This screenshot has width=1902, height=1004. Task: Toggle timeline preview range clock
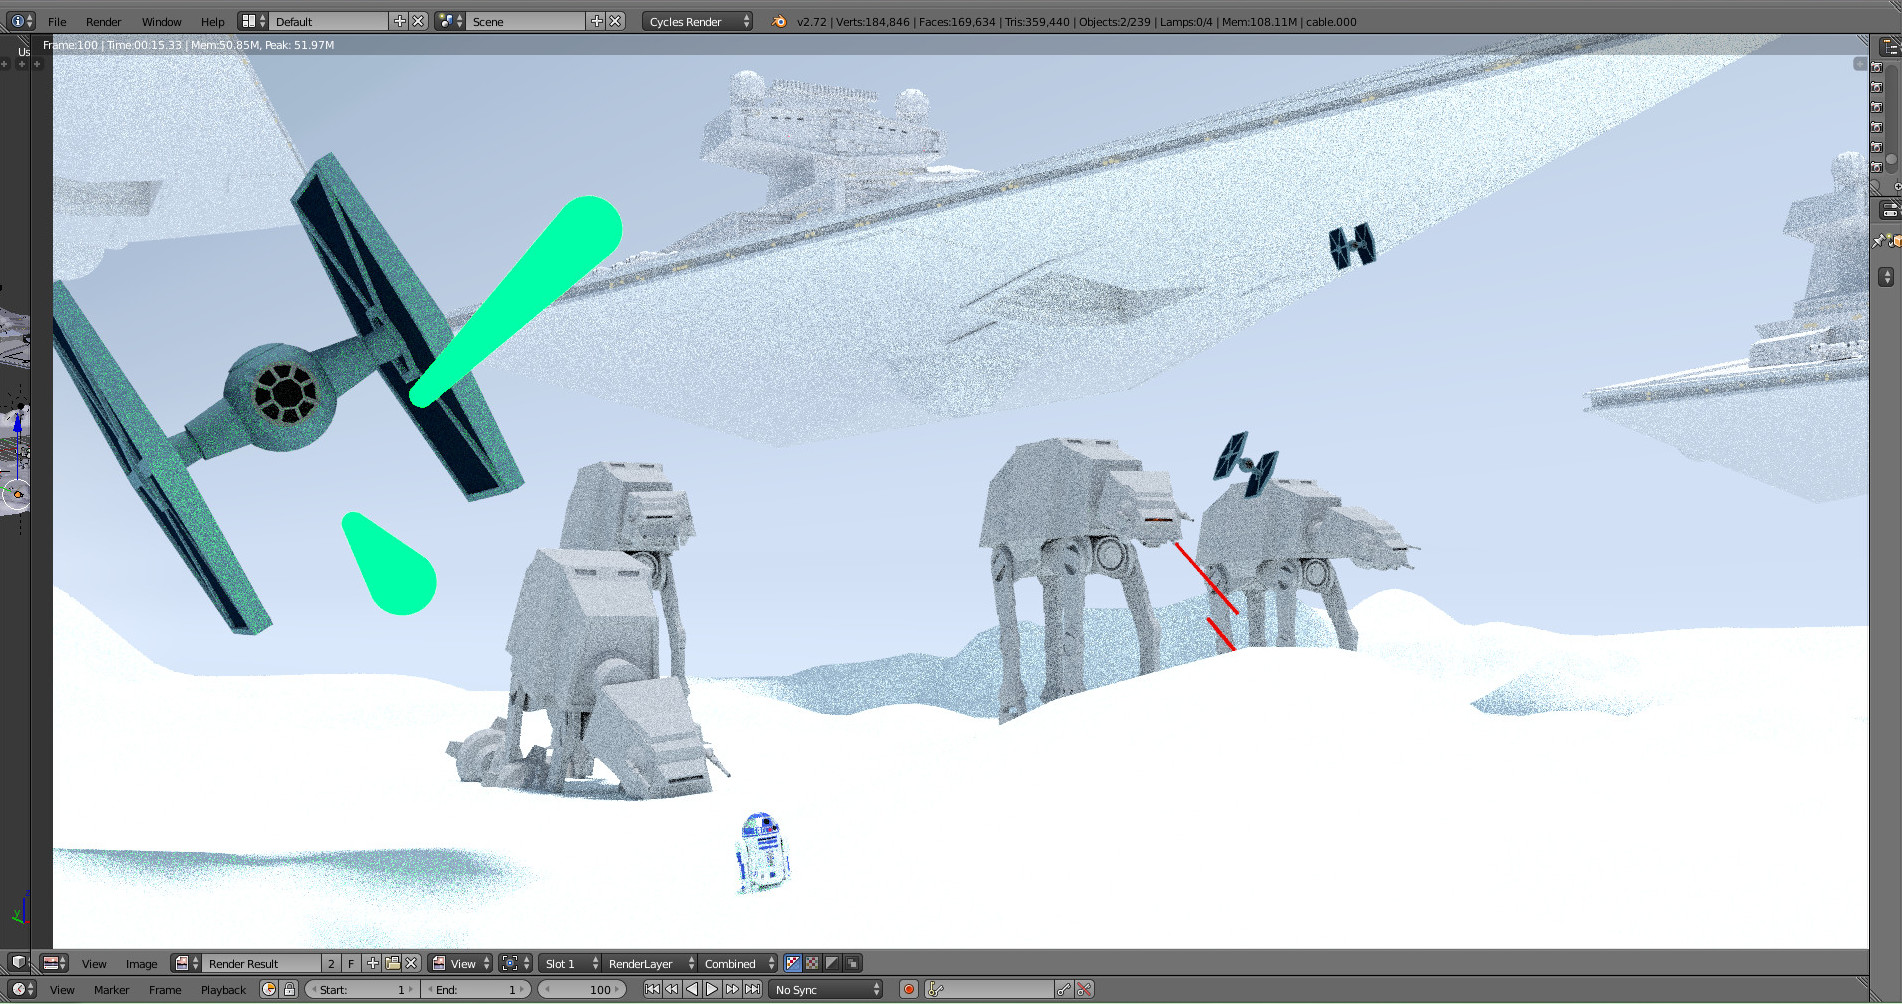tap(268, 989)
